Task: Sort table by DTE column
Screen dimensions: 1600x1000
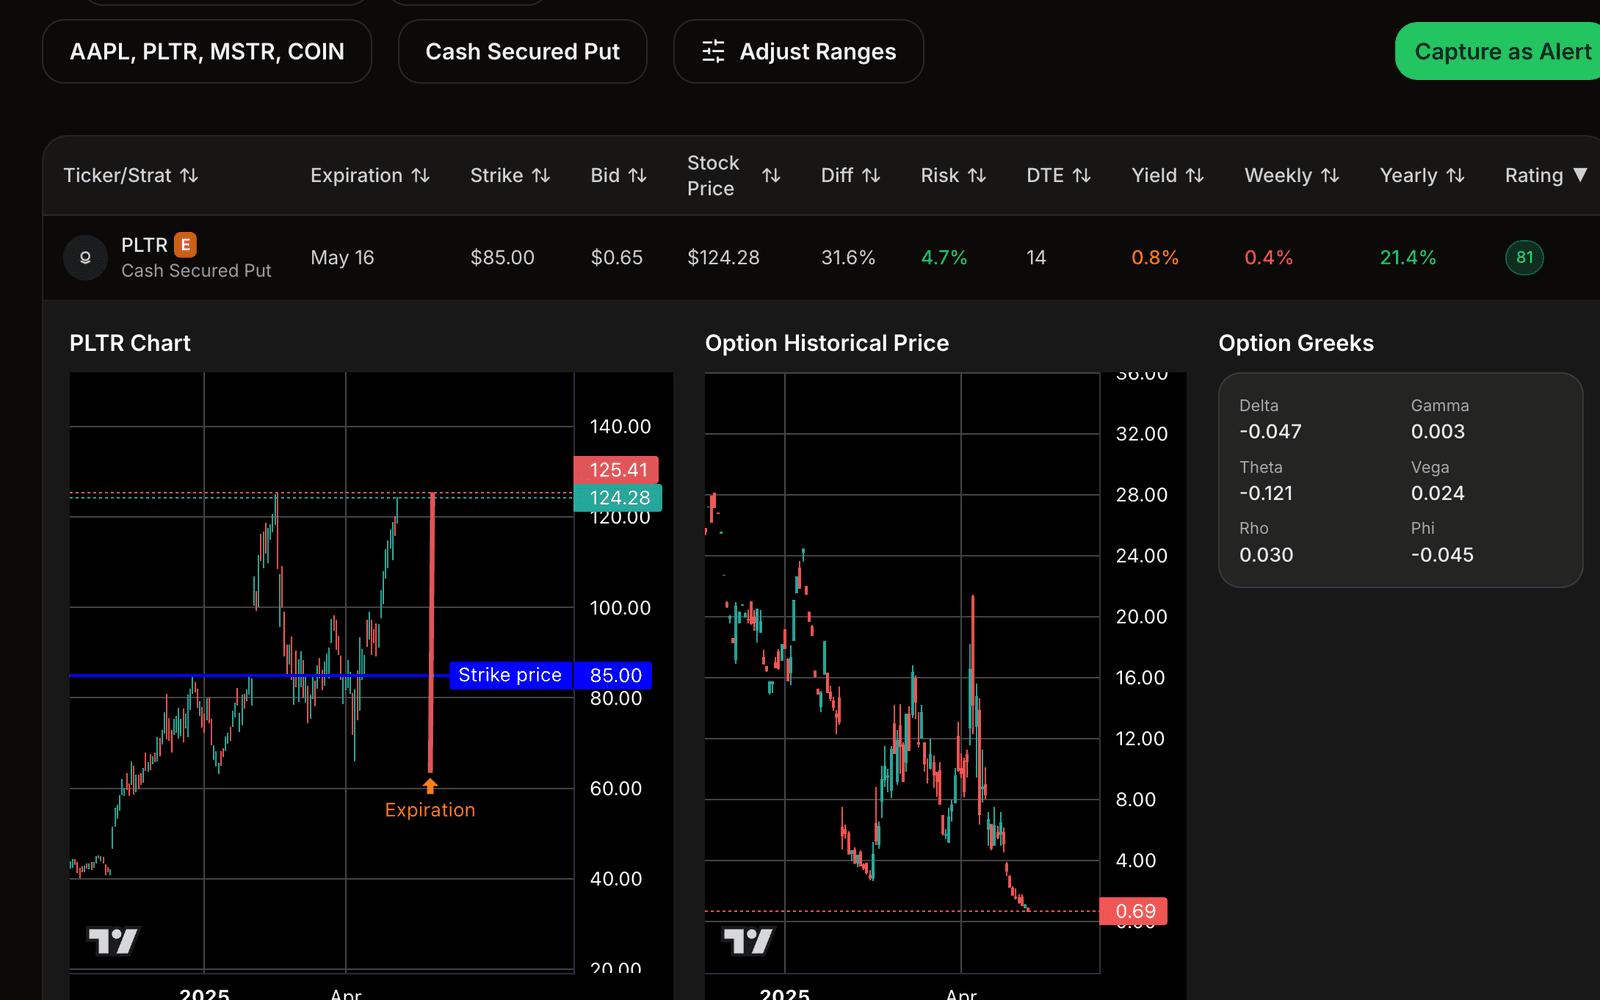Action: [1058, 176]
